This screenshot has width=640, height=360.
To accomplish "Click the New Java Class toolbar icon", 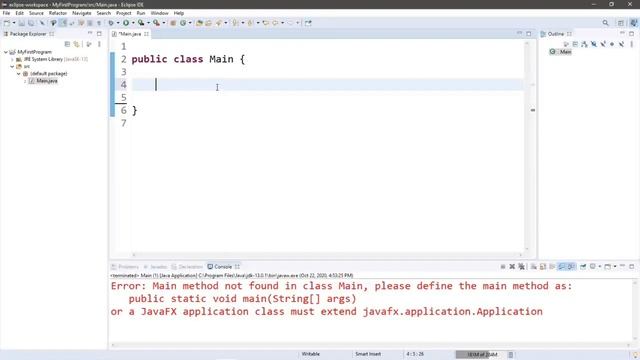I will click(x=183, y=23).
